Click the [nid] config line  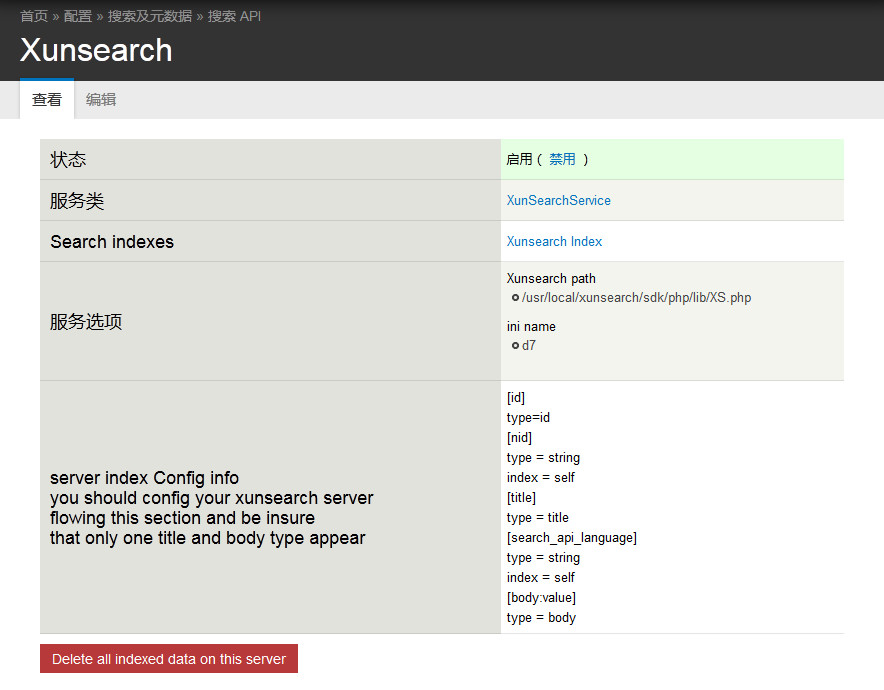tap(519, 437)
